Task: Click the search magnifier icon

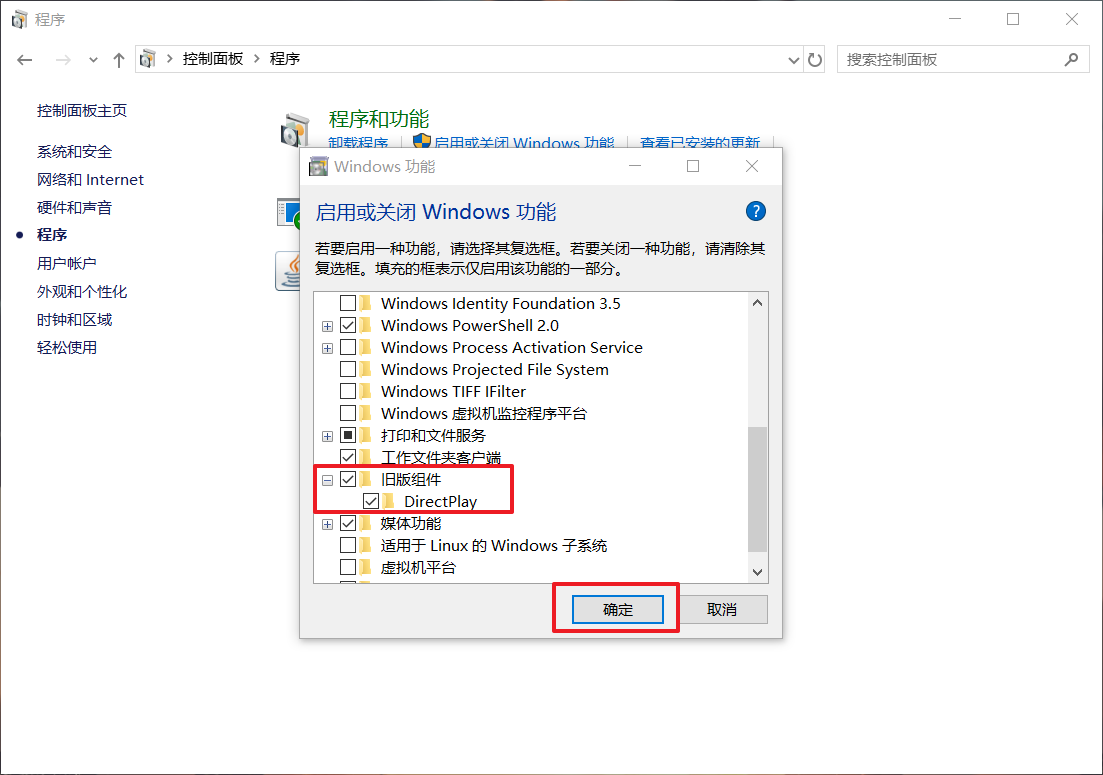Action: click(1071, 60)
